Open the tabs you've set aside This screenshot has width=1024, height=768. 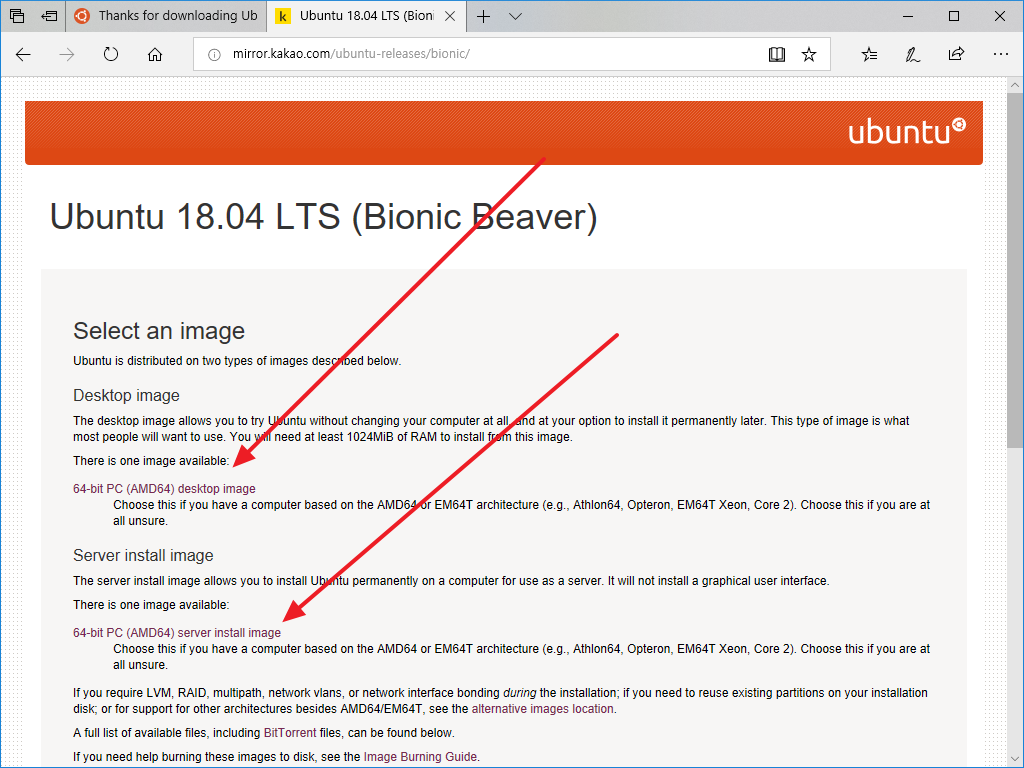17,16
